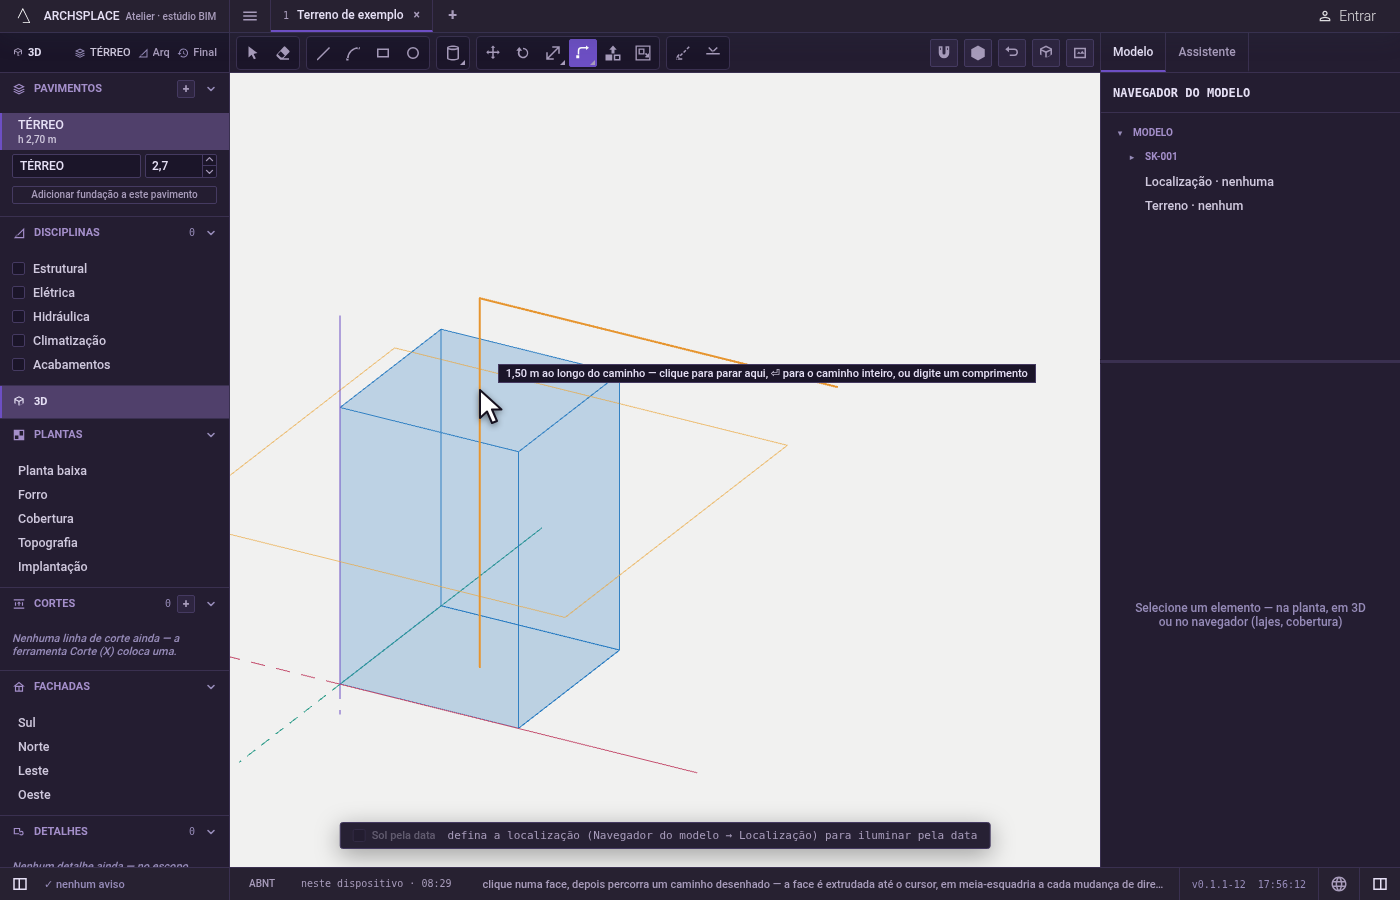Click Adicionar fundação a este pavimento
The height and width of the screenshot is (900, 1400).
pos(114,195)
